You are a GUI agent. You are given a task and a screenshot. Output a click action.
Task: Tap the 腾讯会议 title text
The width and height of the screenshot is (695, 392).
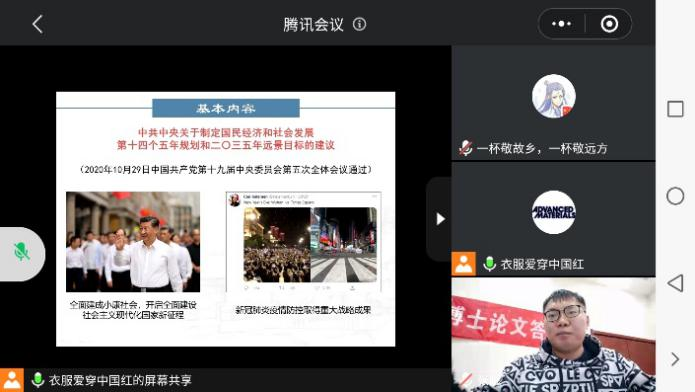tap(313, 24)
